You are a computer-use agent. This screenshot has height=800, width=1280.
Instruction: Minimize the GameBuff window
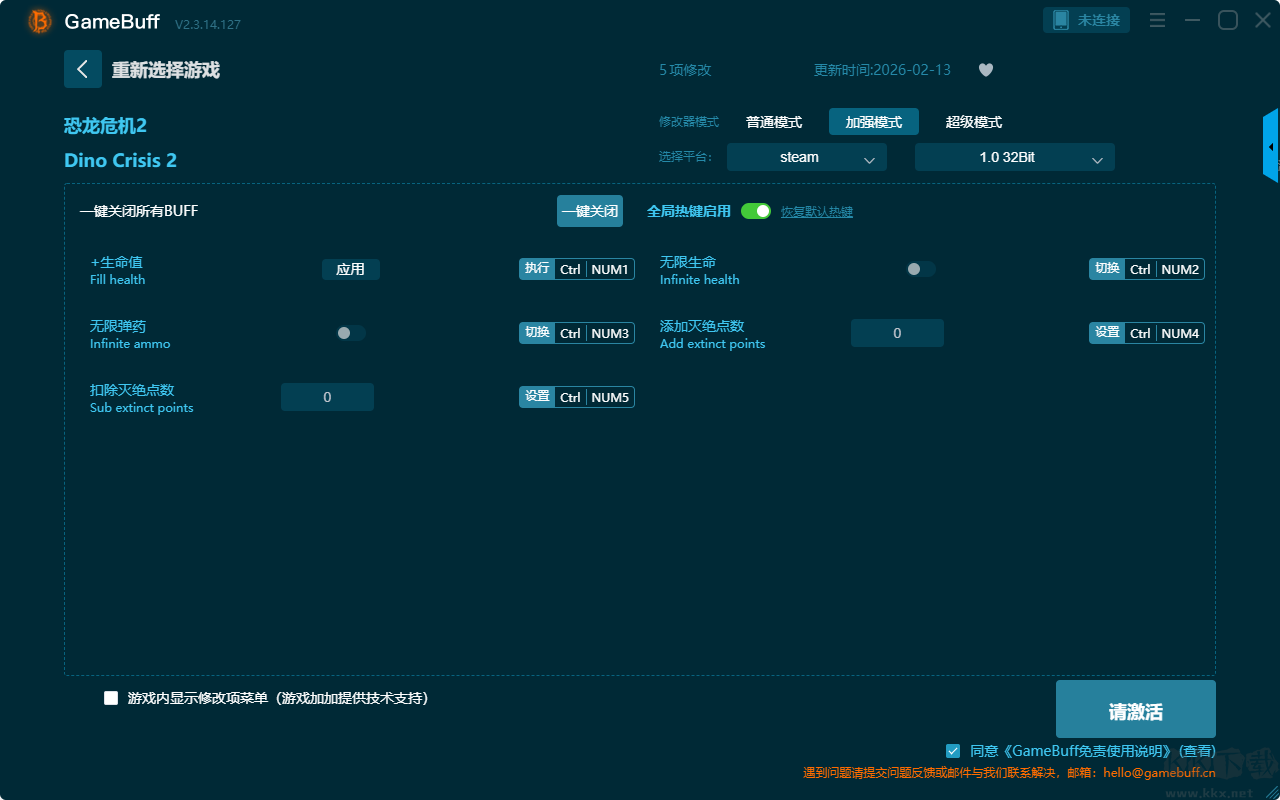pos(1192,21)
